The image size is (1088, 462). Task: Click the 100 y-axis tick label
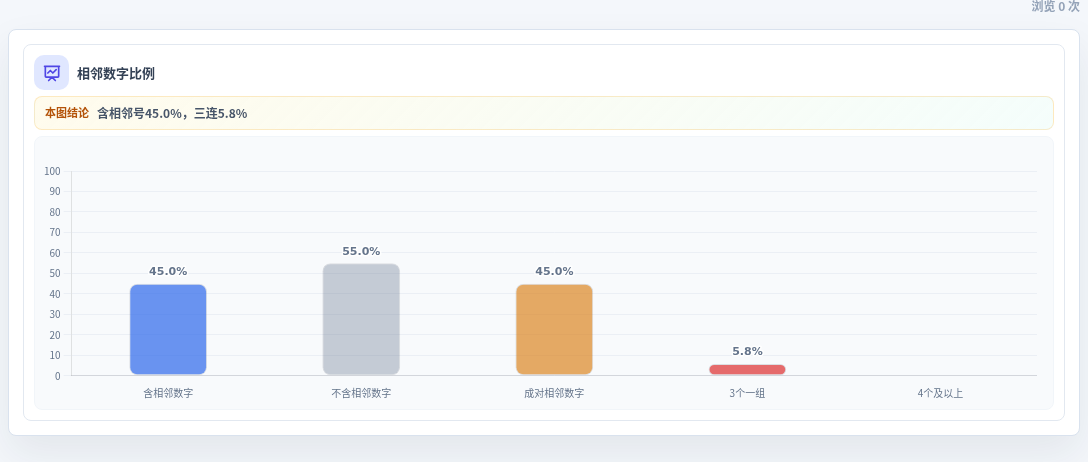[53, 171]
